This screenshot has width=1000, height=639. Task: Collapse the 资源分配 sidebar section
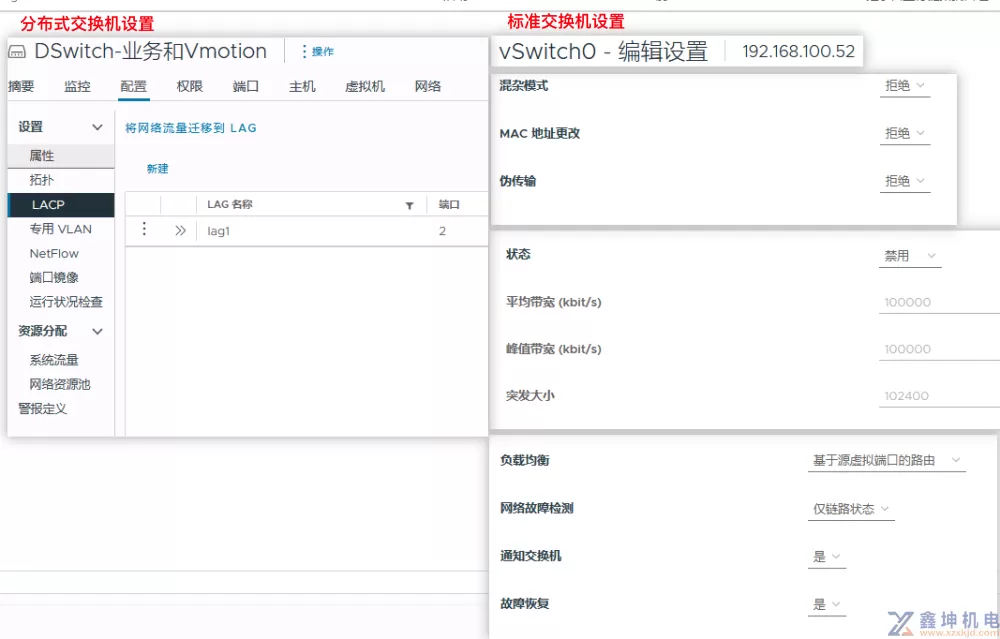pyautogui.click(x=98, y=331)
